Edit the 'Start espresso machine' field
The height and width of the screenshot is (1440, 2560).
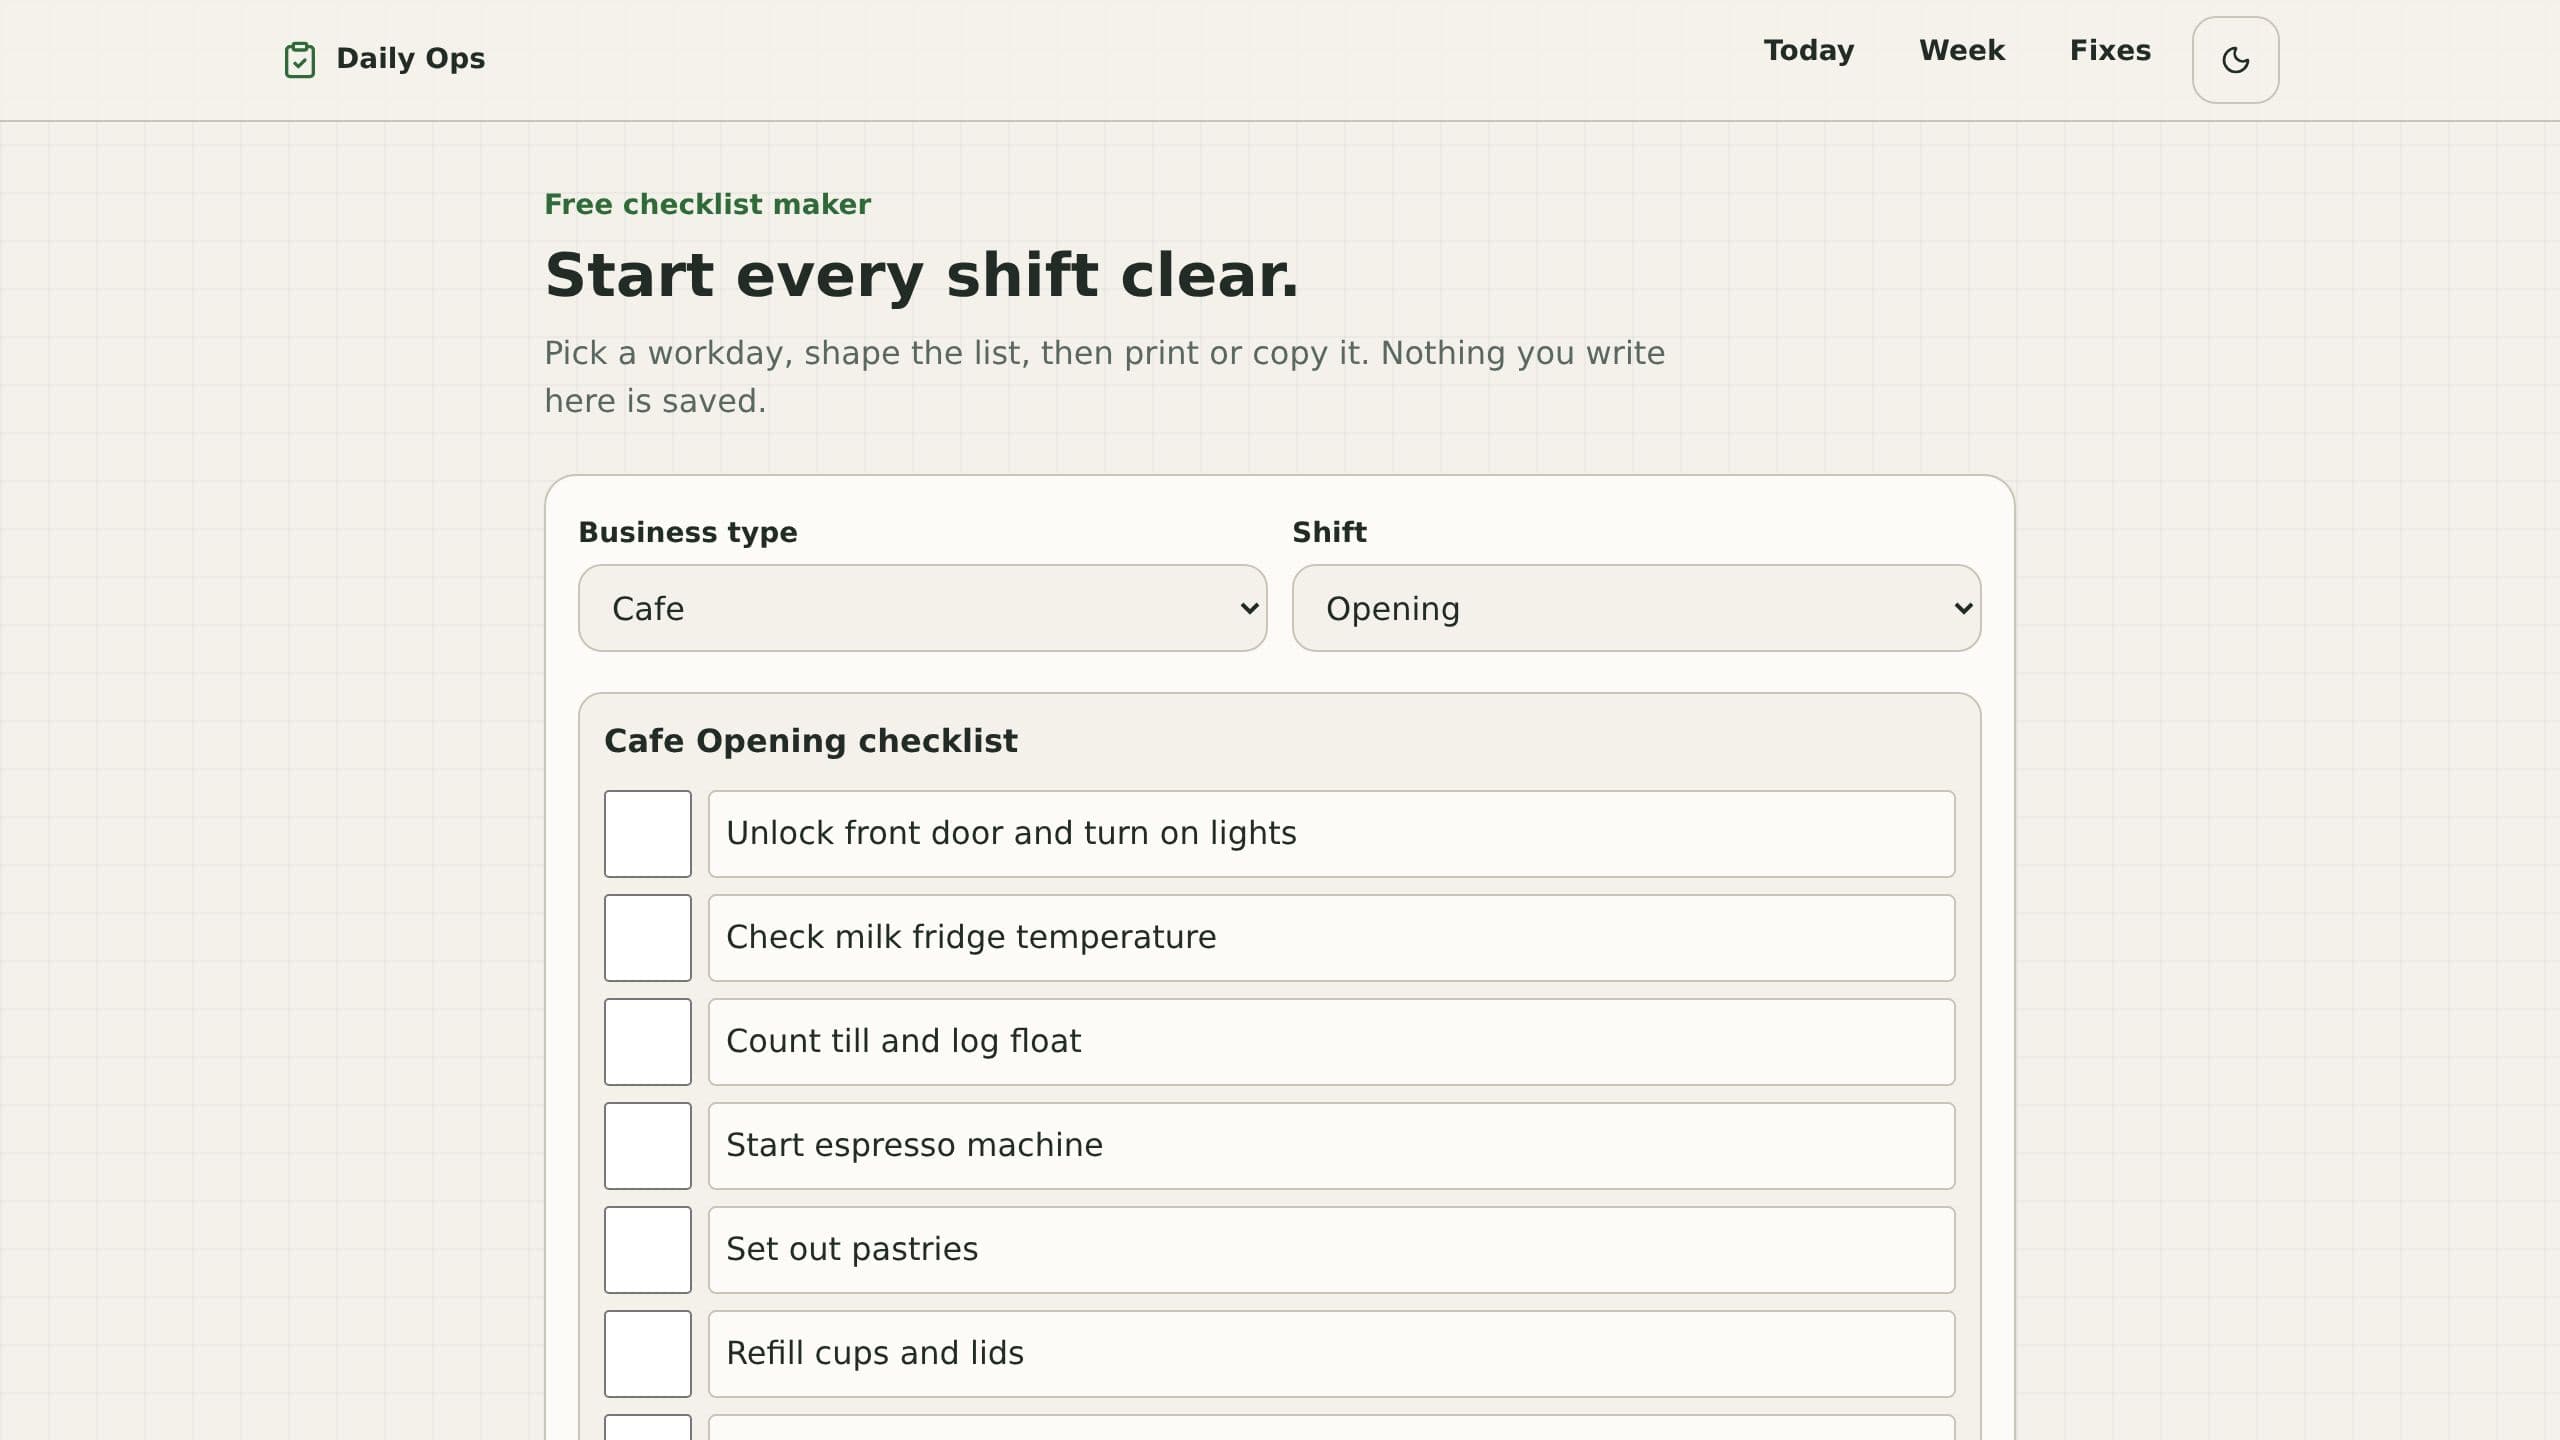tap(1331, 1146)
